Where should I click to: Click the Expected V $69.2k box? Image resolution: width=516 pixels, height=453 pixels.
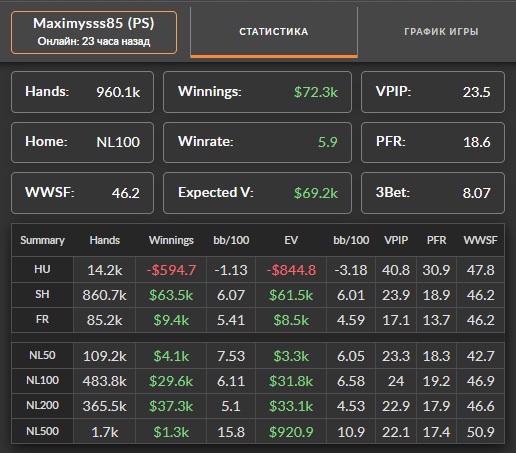[257, 193]
